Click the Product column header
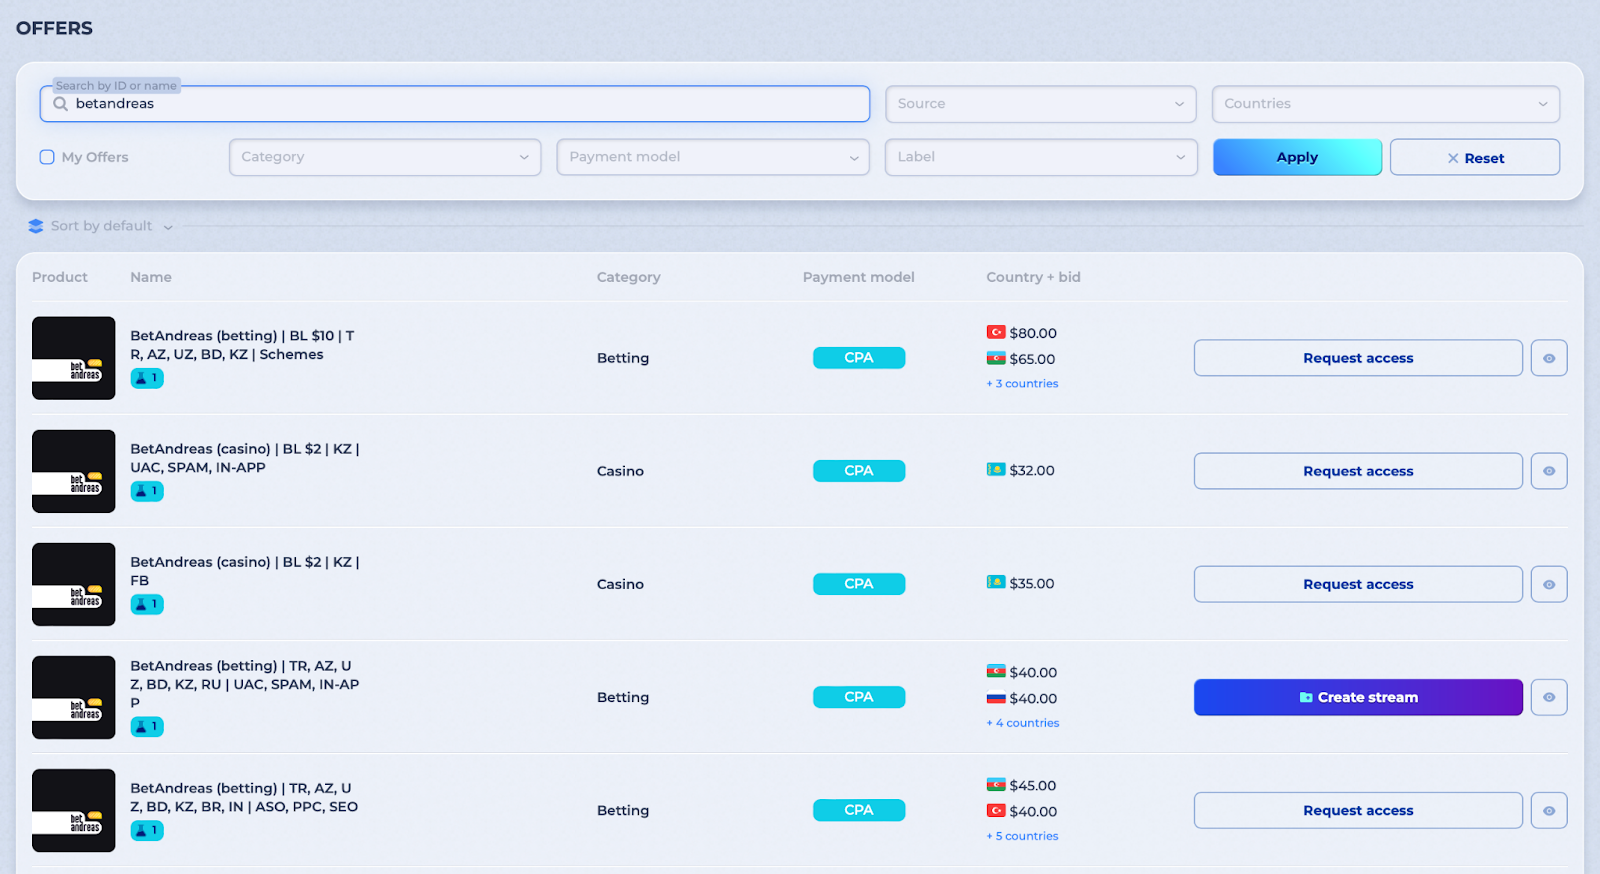 coord(60,277)
